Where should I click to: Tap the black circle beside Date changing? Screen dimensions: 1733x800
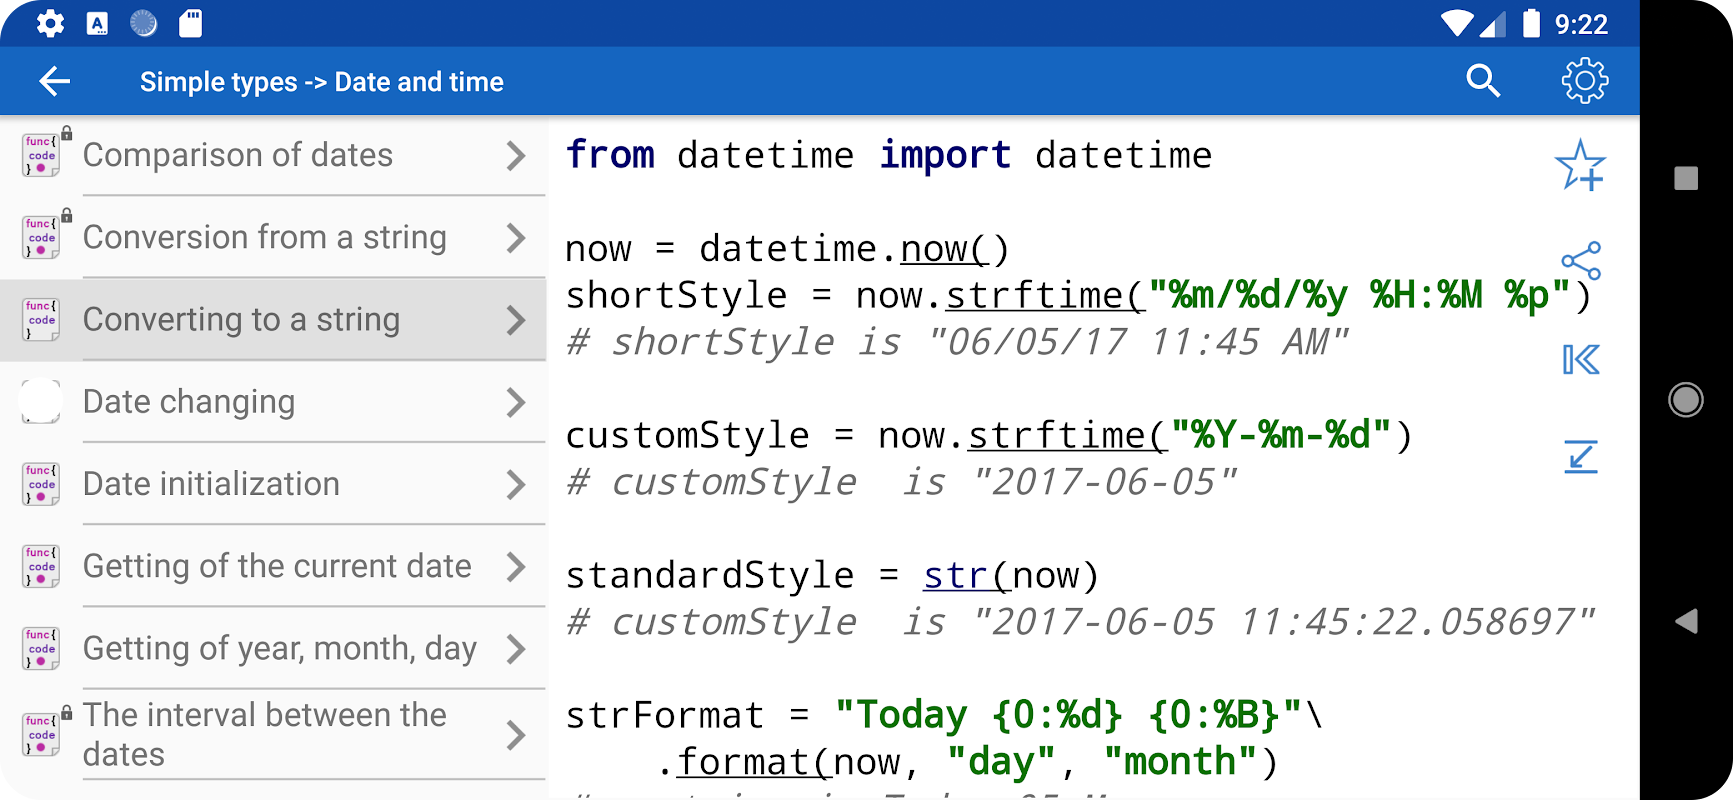tap(41, 401)
